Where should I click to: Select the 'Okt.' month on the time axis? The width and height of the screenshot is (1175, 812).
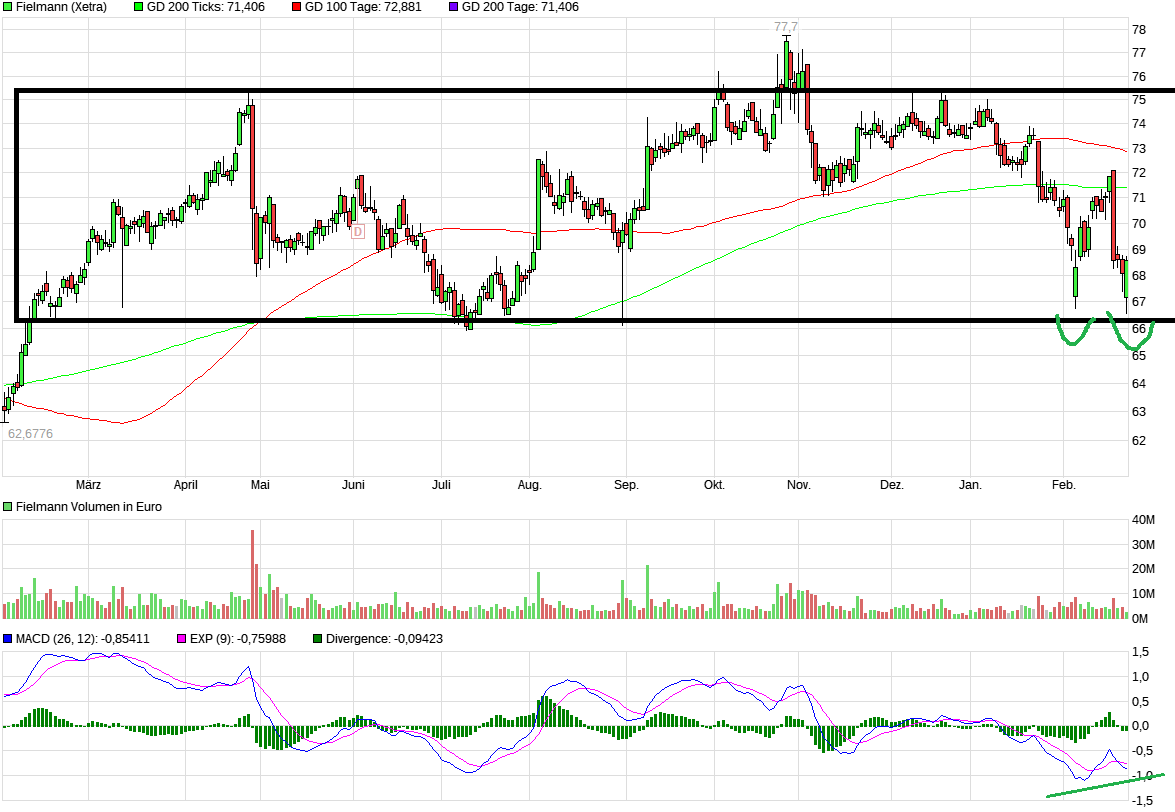(x=714, y=486)
